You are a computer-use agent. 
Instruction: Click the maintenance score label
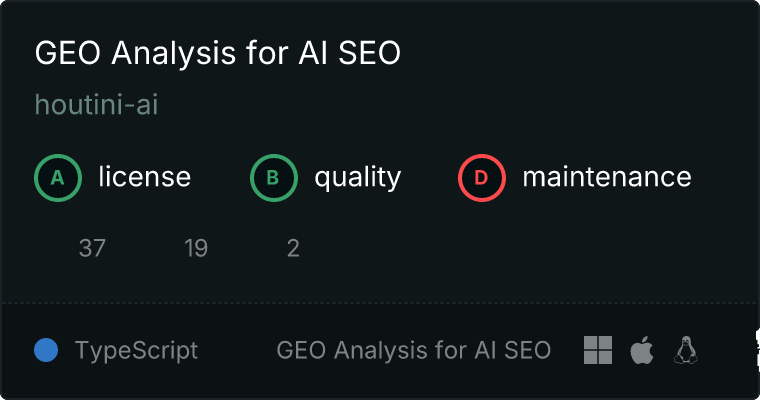coord(607,177)
